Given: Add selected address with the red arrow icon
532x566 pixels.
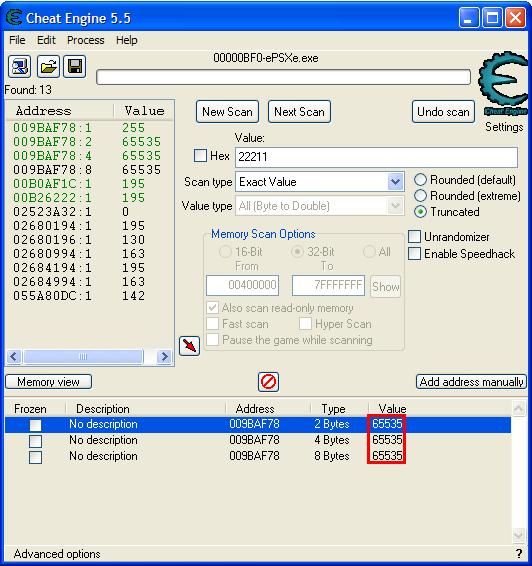Looking at the screenshot, I should tap(189, 346).
